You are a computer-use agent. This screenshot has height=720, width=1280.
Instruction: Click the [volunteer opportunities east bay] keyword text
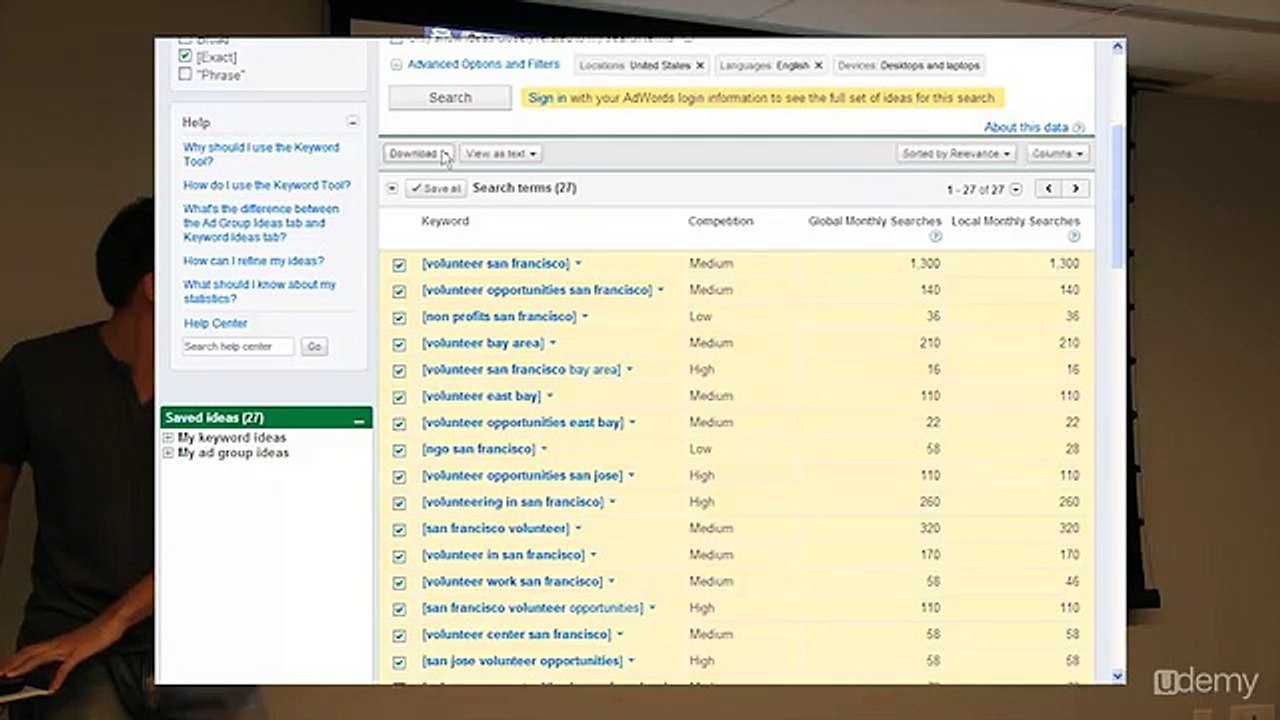click(523, 423)
